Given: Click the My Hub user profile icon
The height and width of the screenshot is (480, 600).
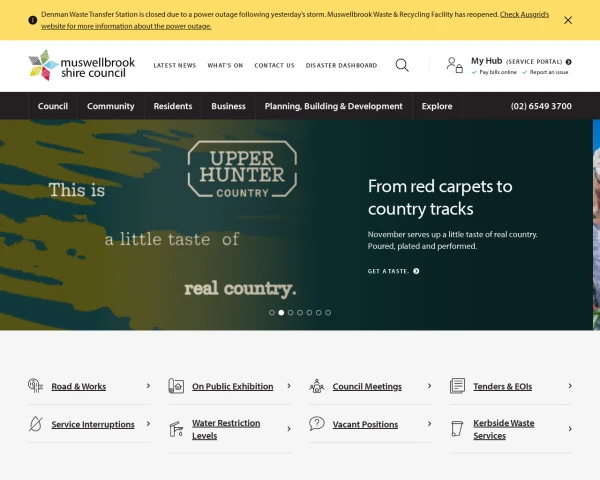Looking at the screenshot, I should (454, 65).
